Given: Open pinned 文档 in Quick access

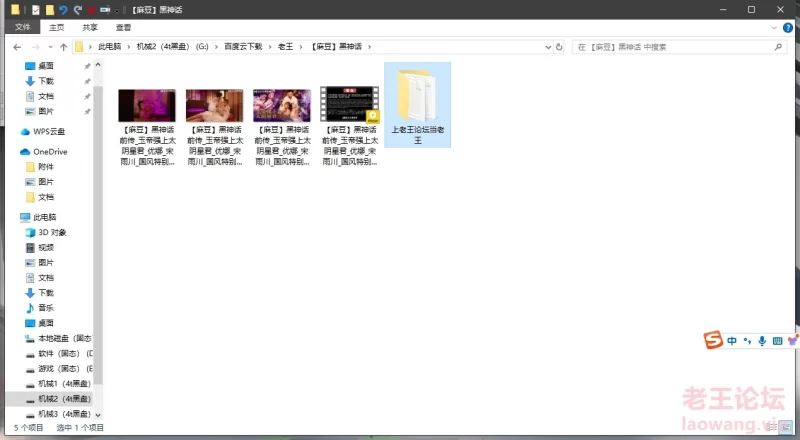Looking at the screenshot, I should [x=46, y=96].
